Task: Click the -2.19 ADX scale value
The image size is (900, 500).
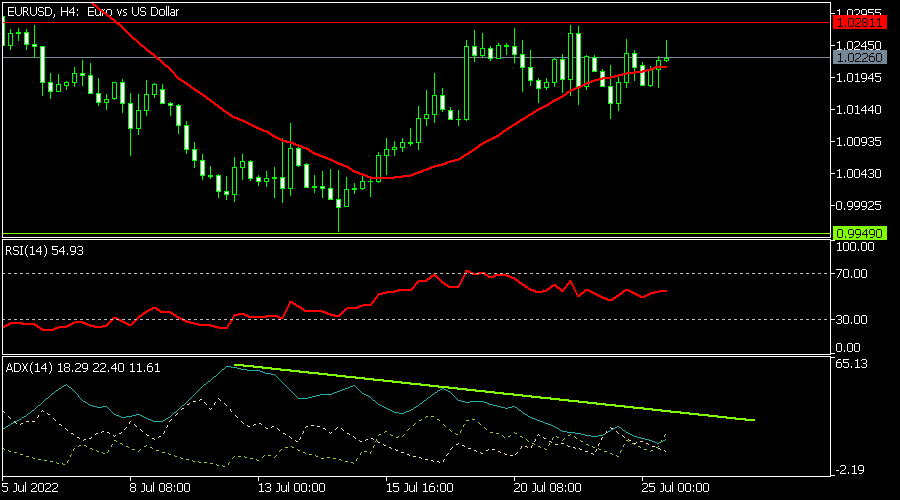Action: click(850, 470)
